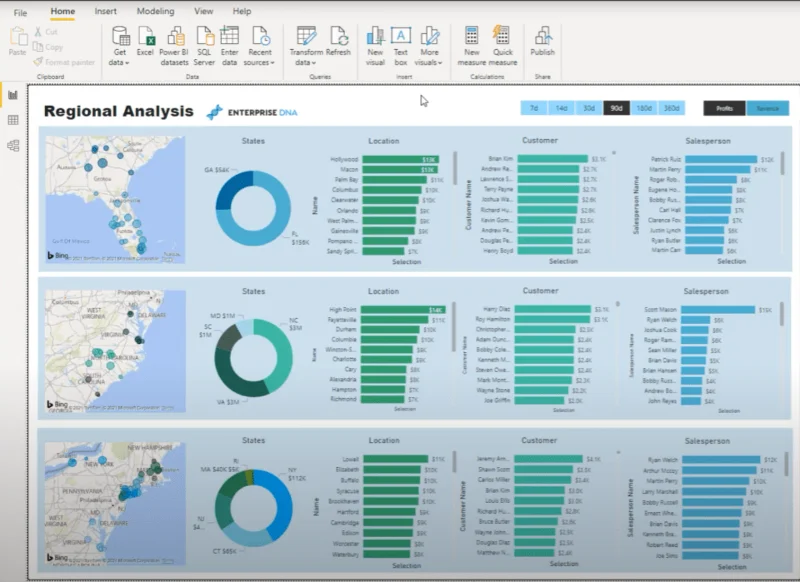Insert a New visual

tap(375, 46)
